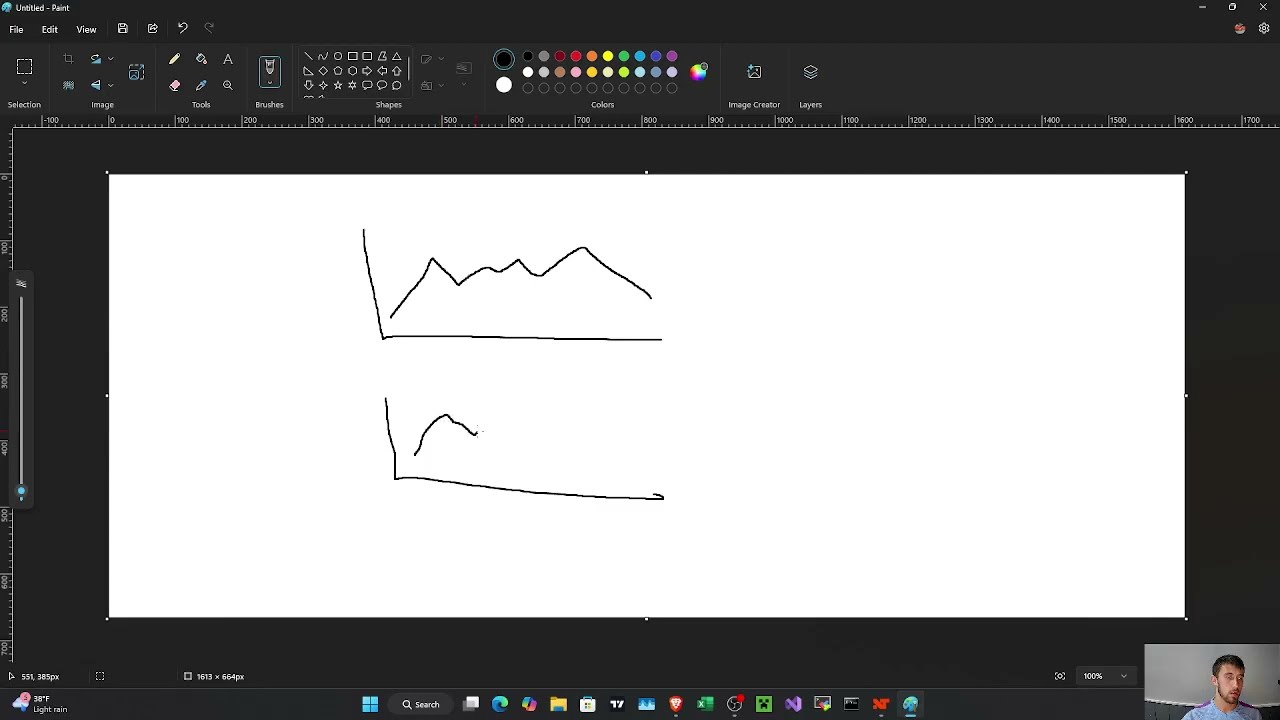Choose the Curve shape
The height and width of the screenshot is (720, 1280).
[323, 57]
